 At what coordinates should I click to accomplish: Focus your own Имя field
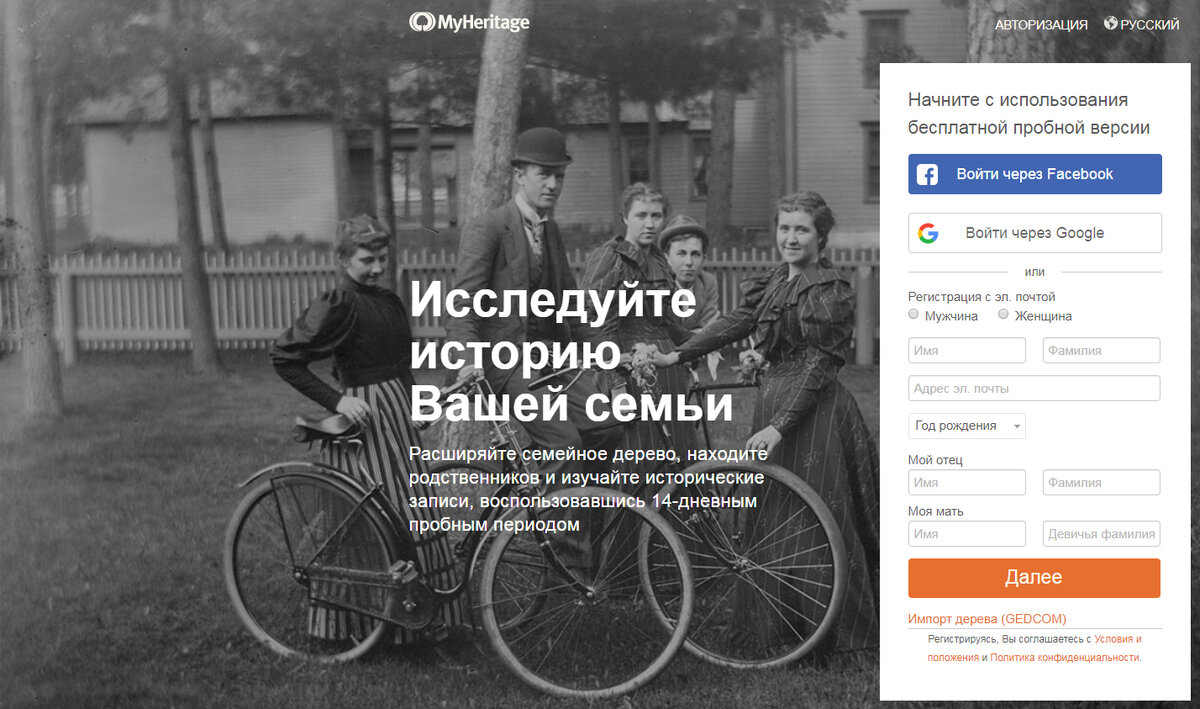[x=967, y=350]
